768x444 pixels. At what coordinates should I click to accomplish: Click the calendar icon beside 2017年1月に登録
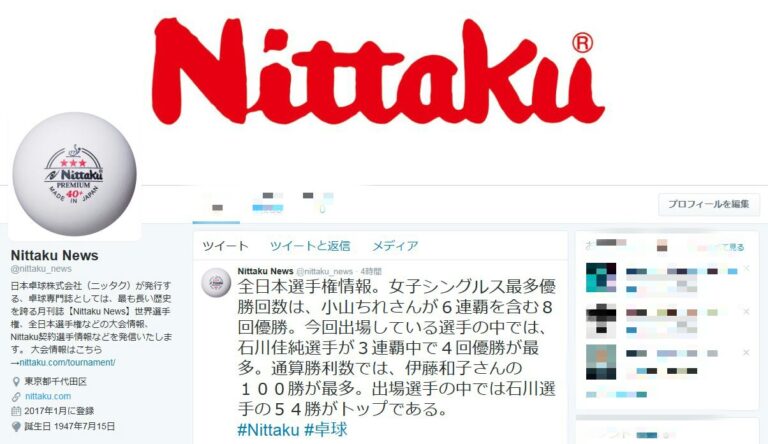pos(16,411)
